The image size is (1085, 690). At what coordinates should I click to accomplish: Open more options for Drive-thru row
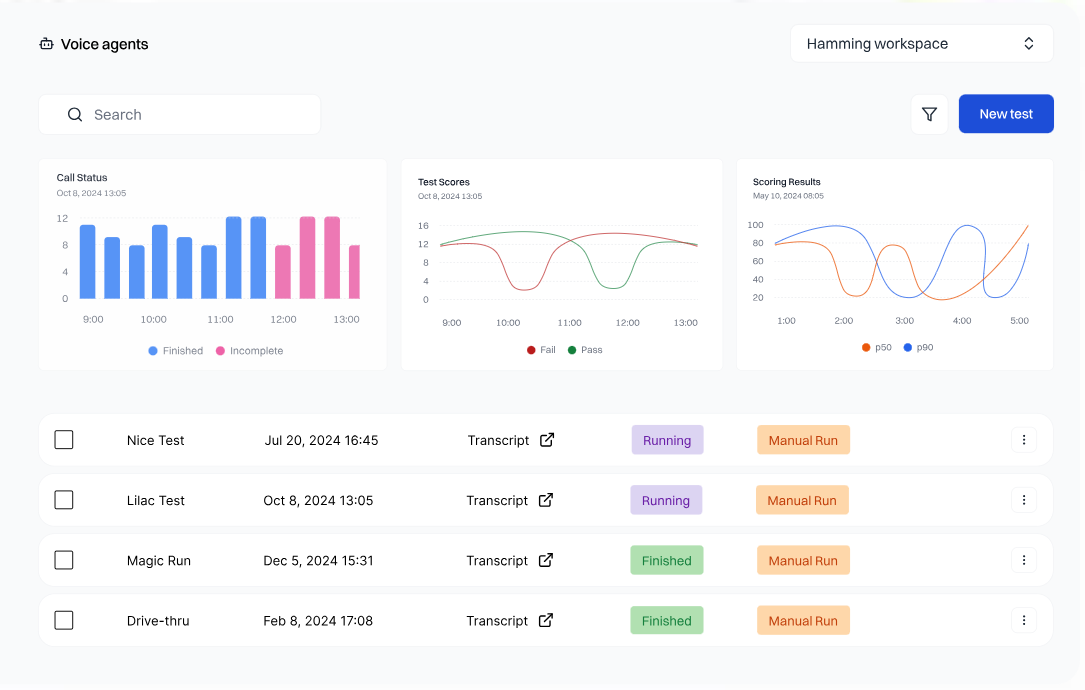click(1023, 620)
